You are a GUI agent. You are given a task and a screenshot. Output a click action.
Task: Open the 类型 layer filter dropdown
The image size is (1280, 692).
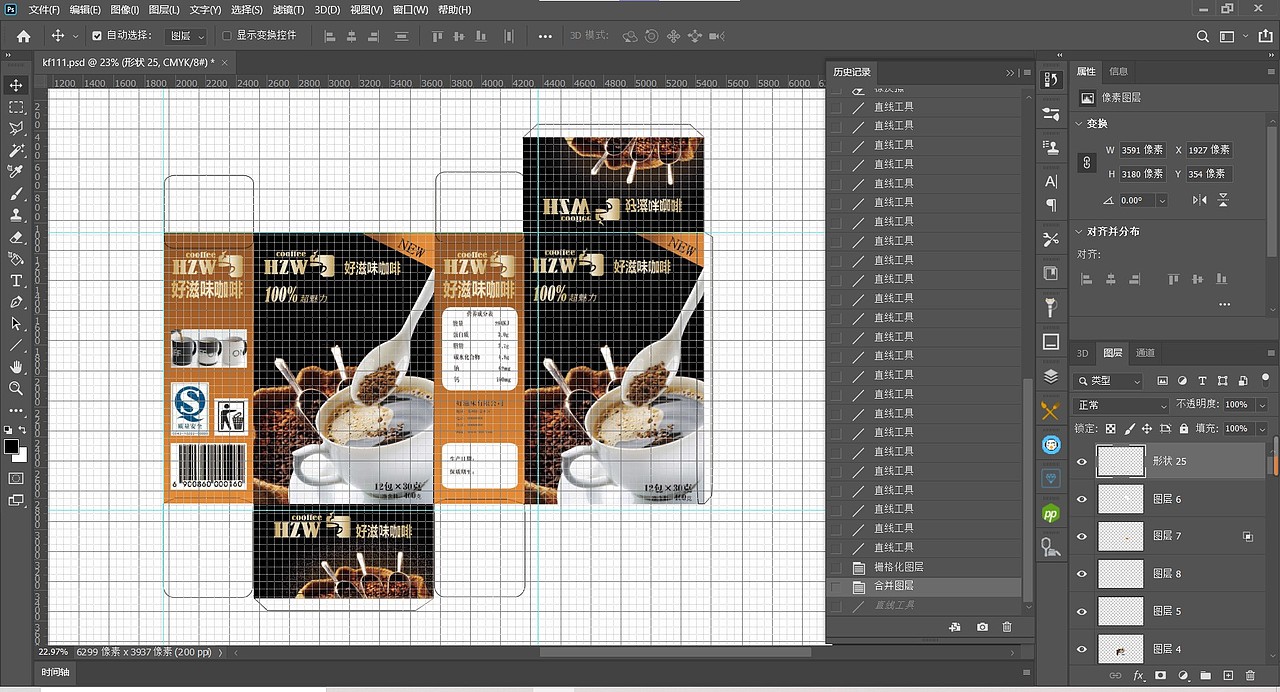(x=1108, y=381)
